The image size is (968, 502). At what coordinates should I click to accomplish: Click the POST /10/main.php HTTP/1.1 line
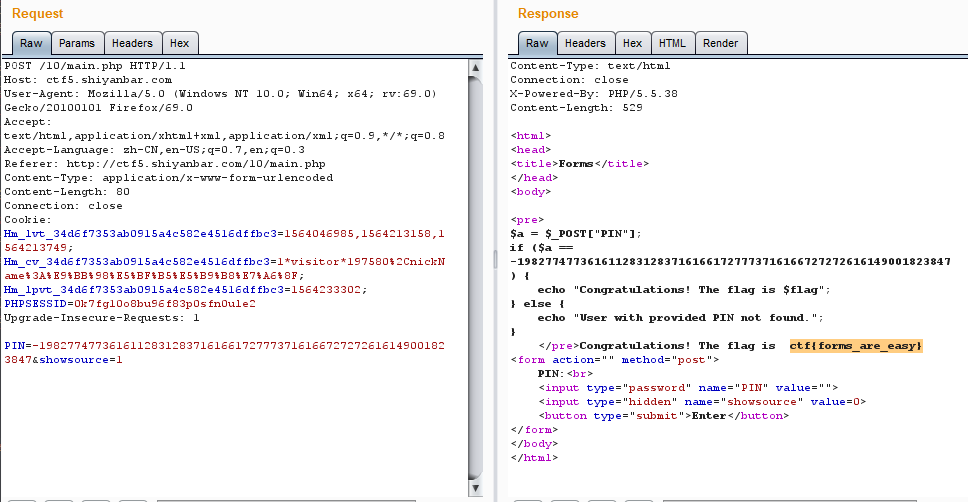pos(94,65)
